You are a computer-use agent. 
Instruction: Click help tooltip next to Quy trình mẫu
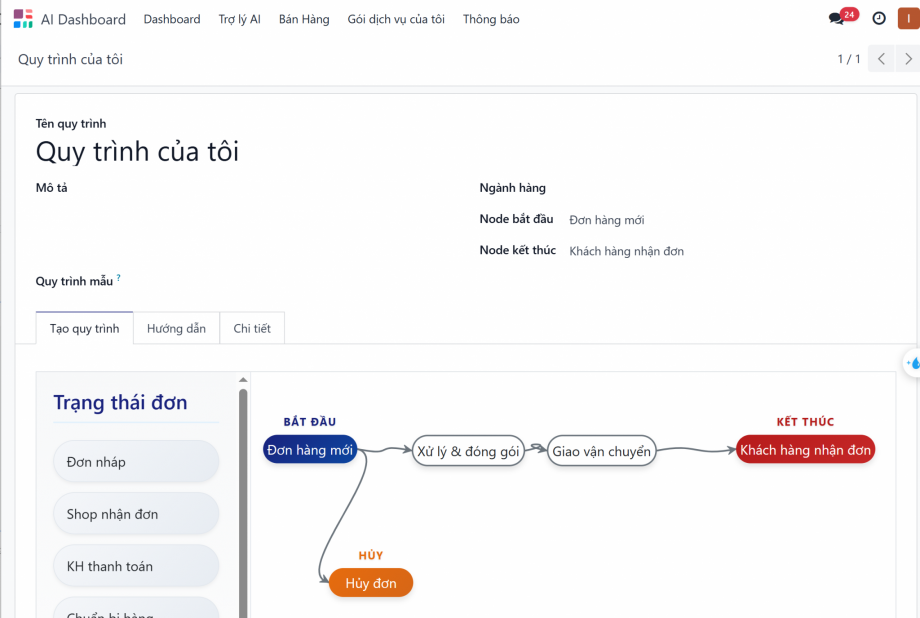click(119, 279)
